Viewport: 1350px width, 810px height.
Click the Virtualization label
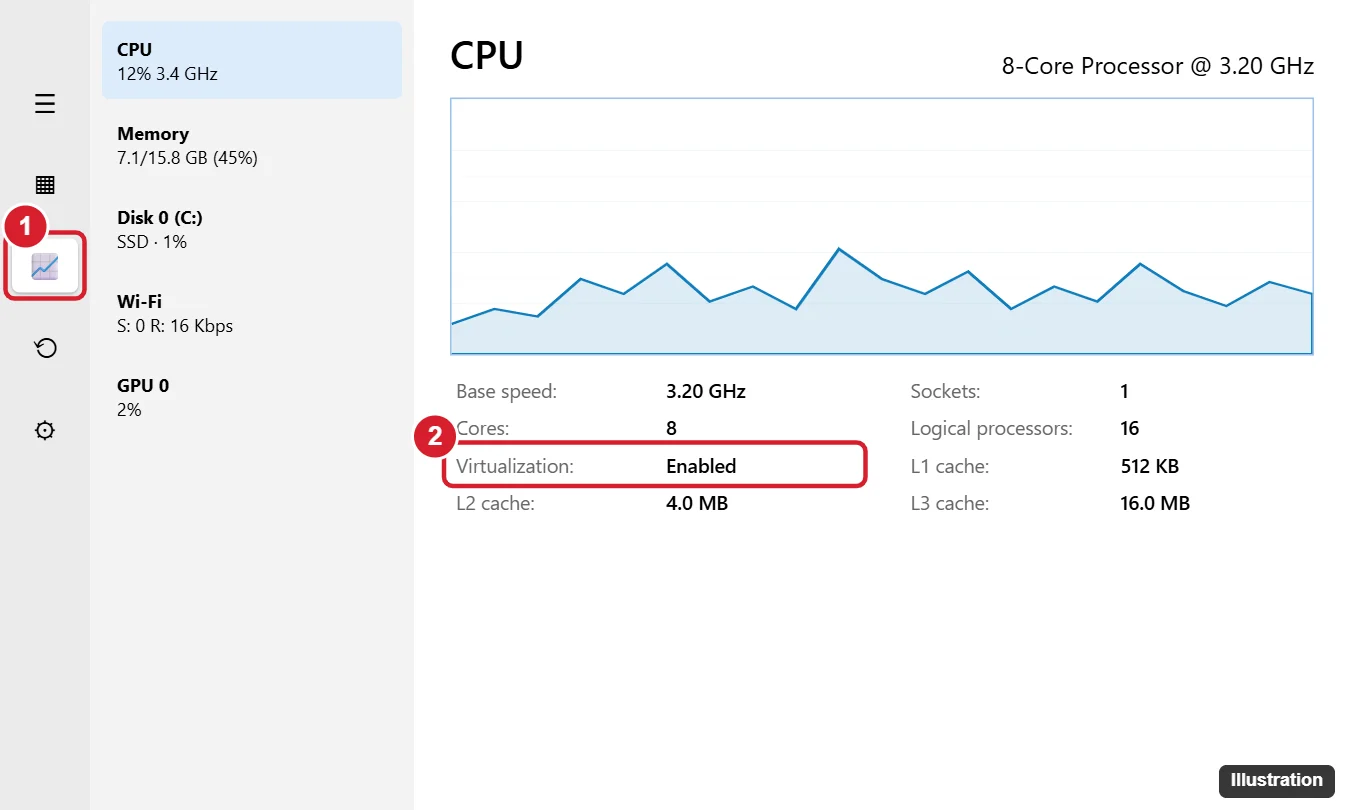[515, 466]
